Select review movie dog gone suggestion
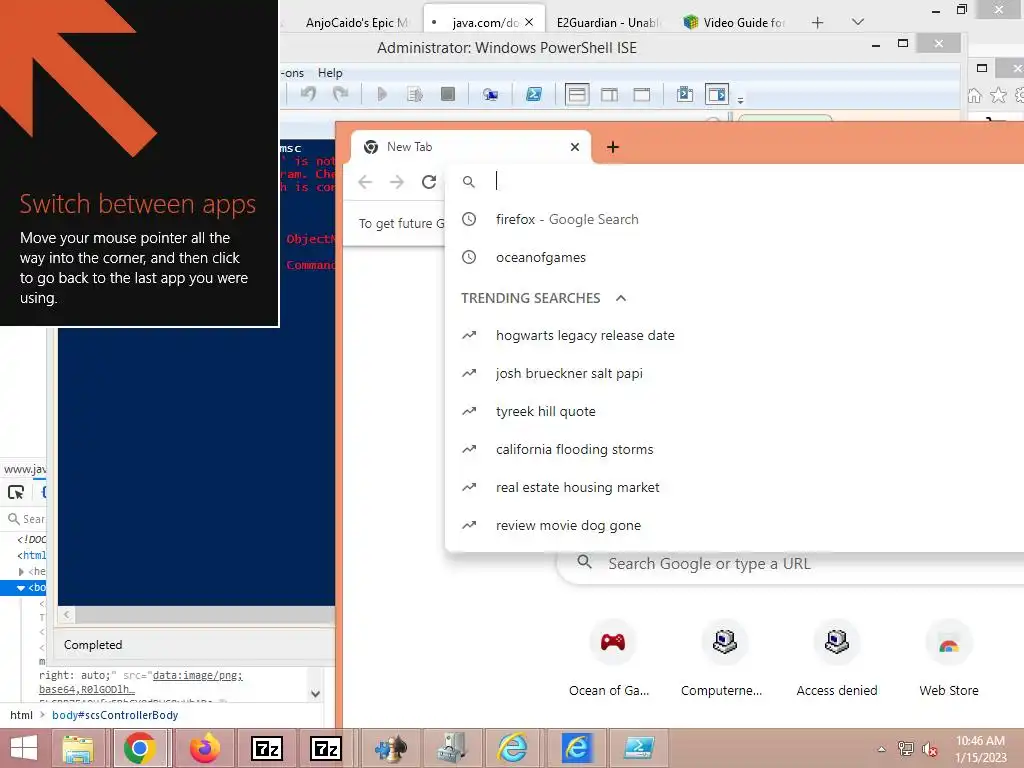 734,525
